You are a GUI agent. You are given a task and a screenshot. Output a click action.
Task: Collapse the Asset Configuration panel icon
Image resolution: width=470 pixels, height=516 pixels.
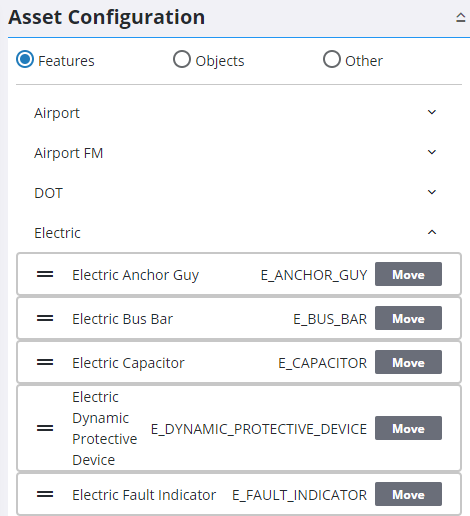[x=461, y=17]
